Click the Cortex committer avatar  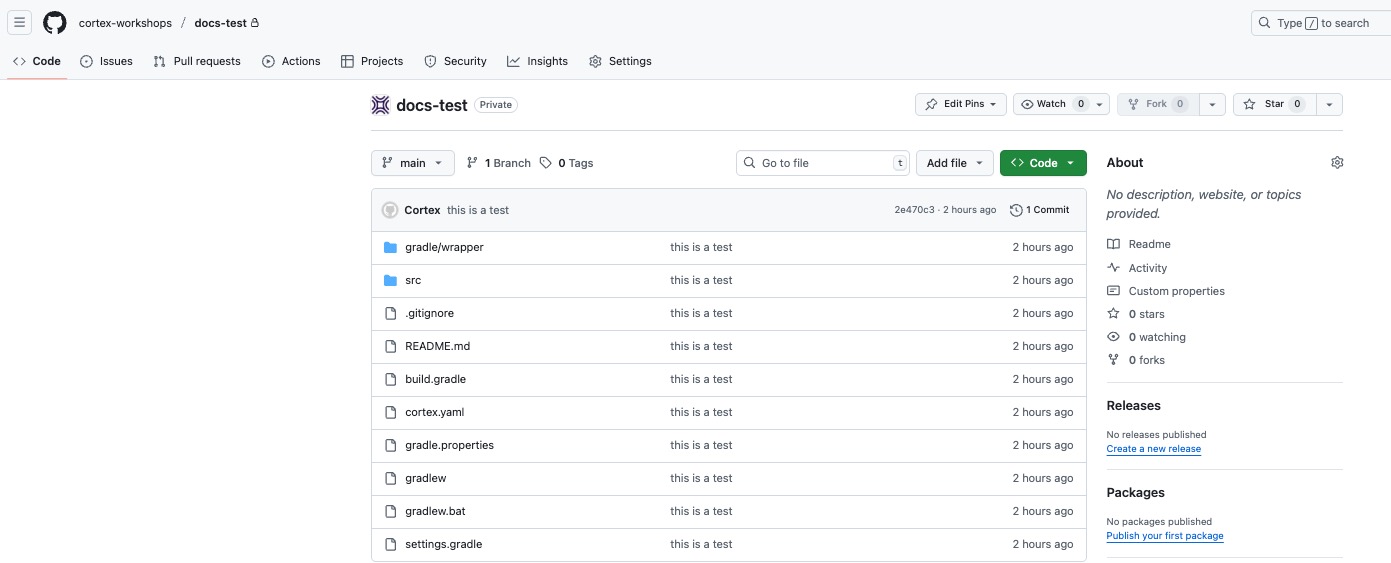(390, 210)
